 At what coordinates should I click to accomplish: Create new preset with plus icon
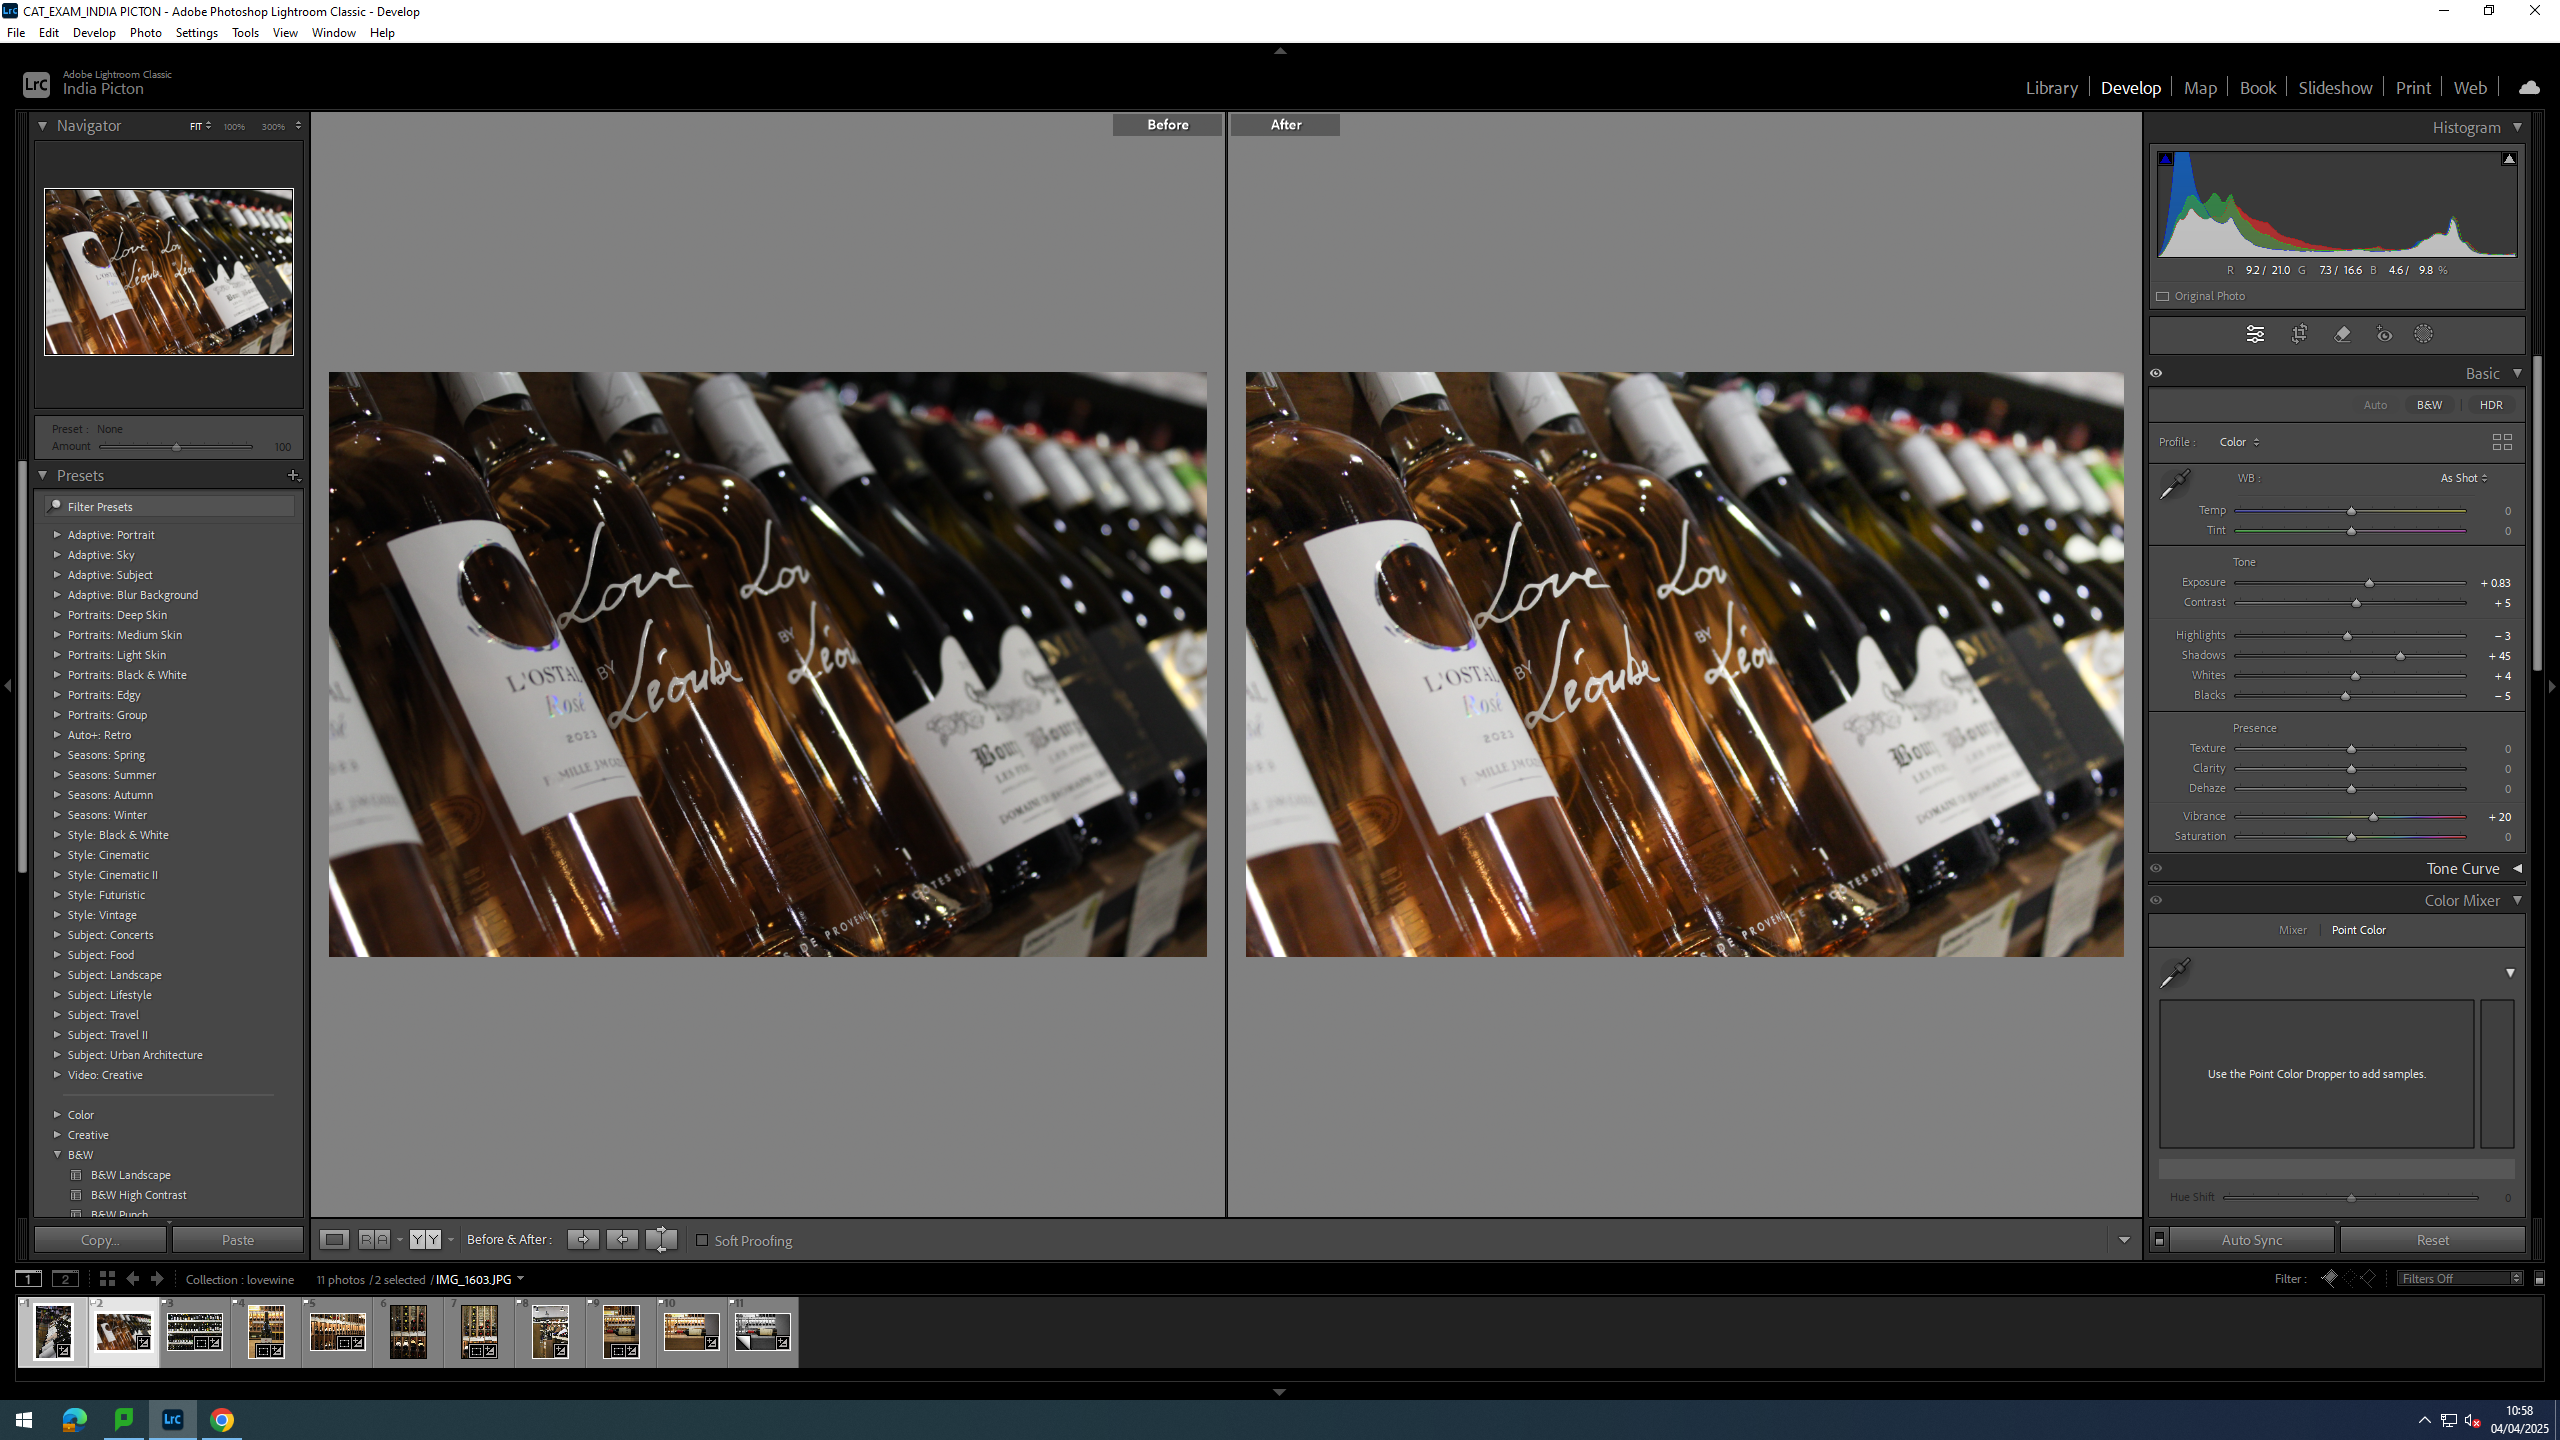(x=293, y=476)
